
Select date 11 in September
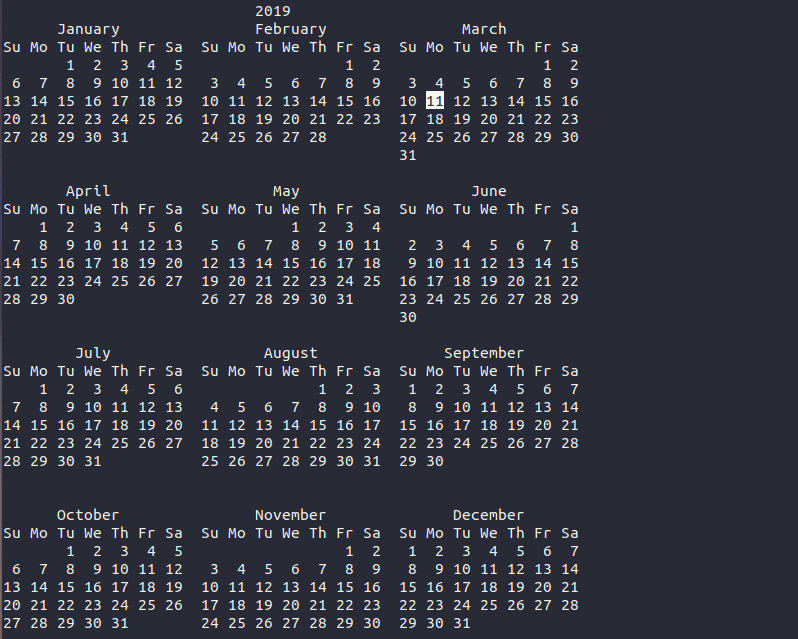pyautogui.click(x=489, y=407)
